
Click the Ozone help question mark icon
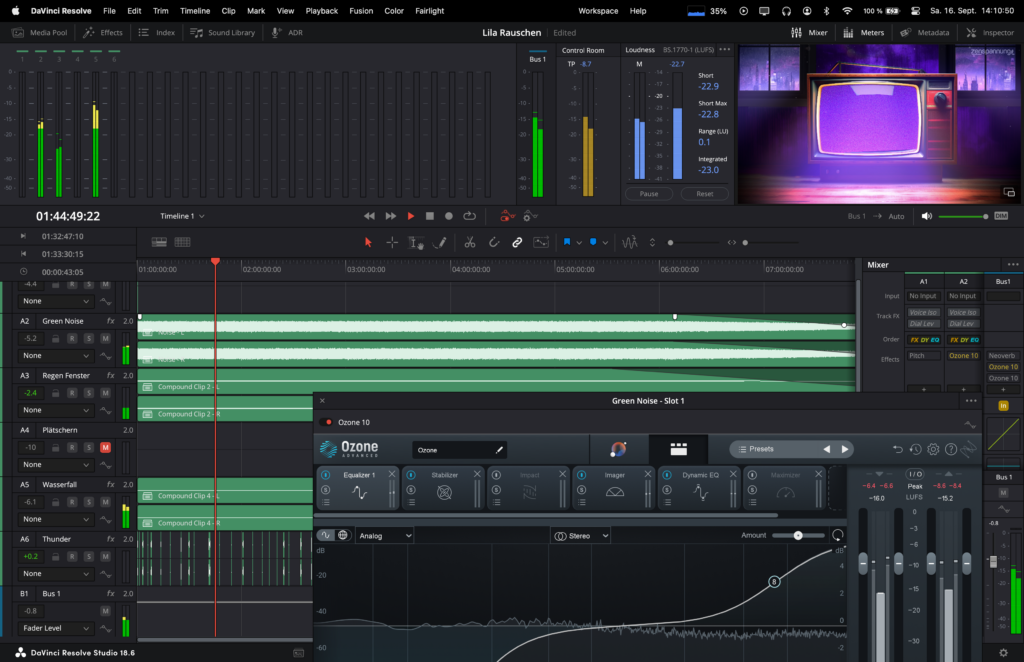pos(951,449)
